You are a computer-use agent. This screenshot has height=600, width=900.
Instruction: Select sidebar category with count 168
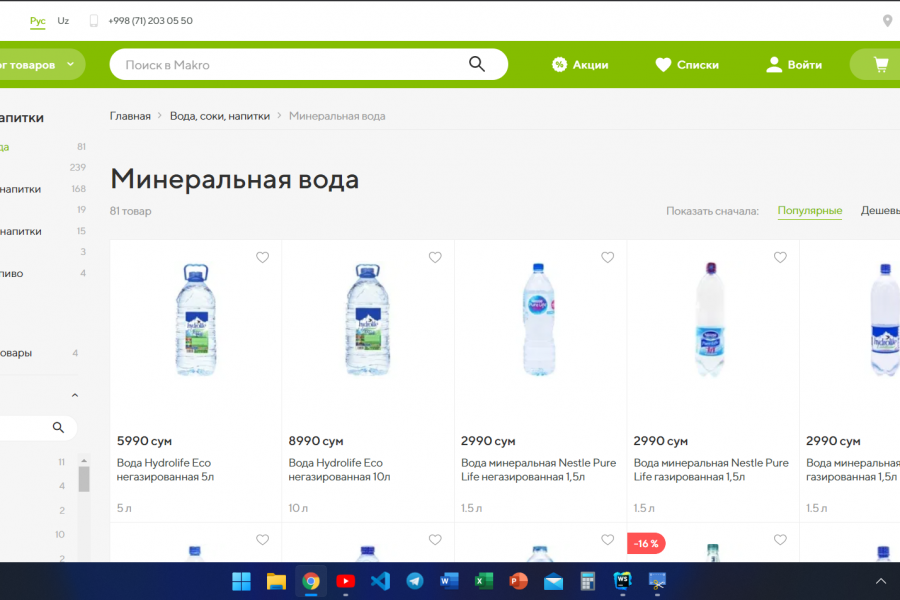(43, 189)
